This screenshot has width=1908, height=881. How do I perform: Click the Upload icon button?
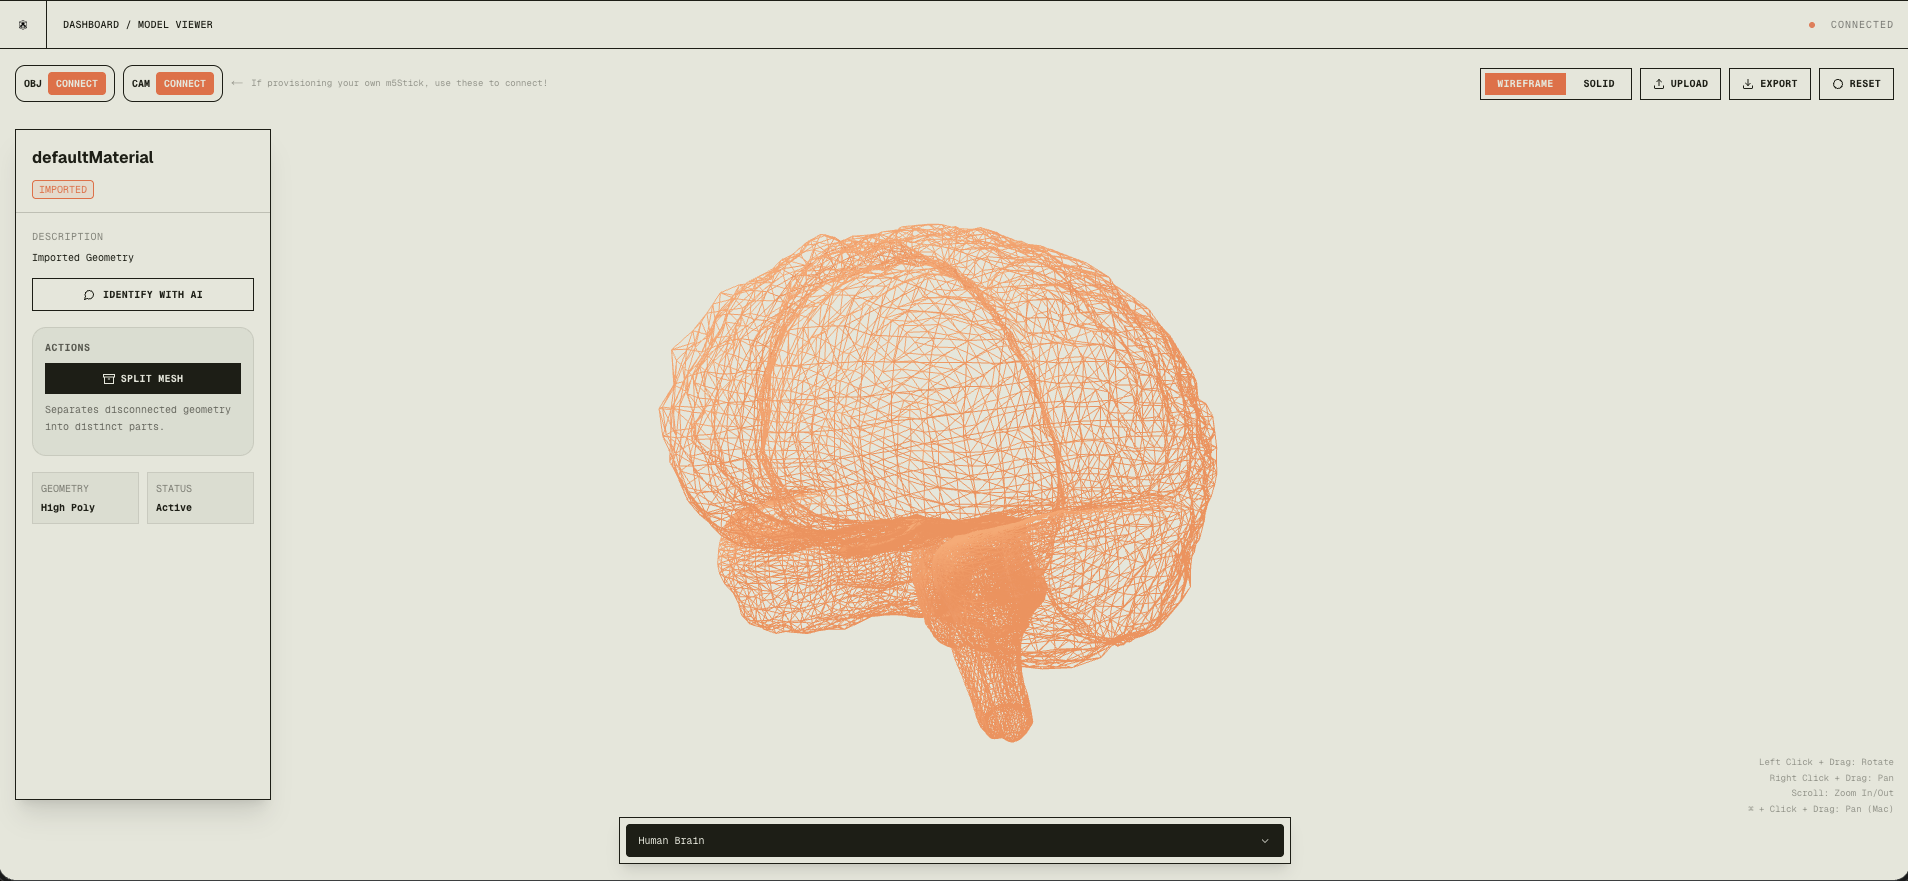[x=1659, y=84]
